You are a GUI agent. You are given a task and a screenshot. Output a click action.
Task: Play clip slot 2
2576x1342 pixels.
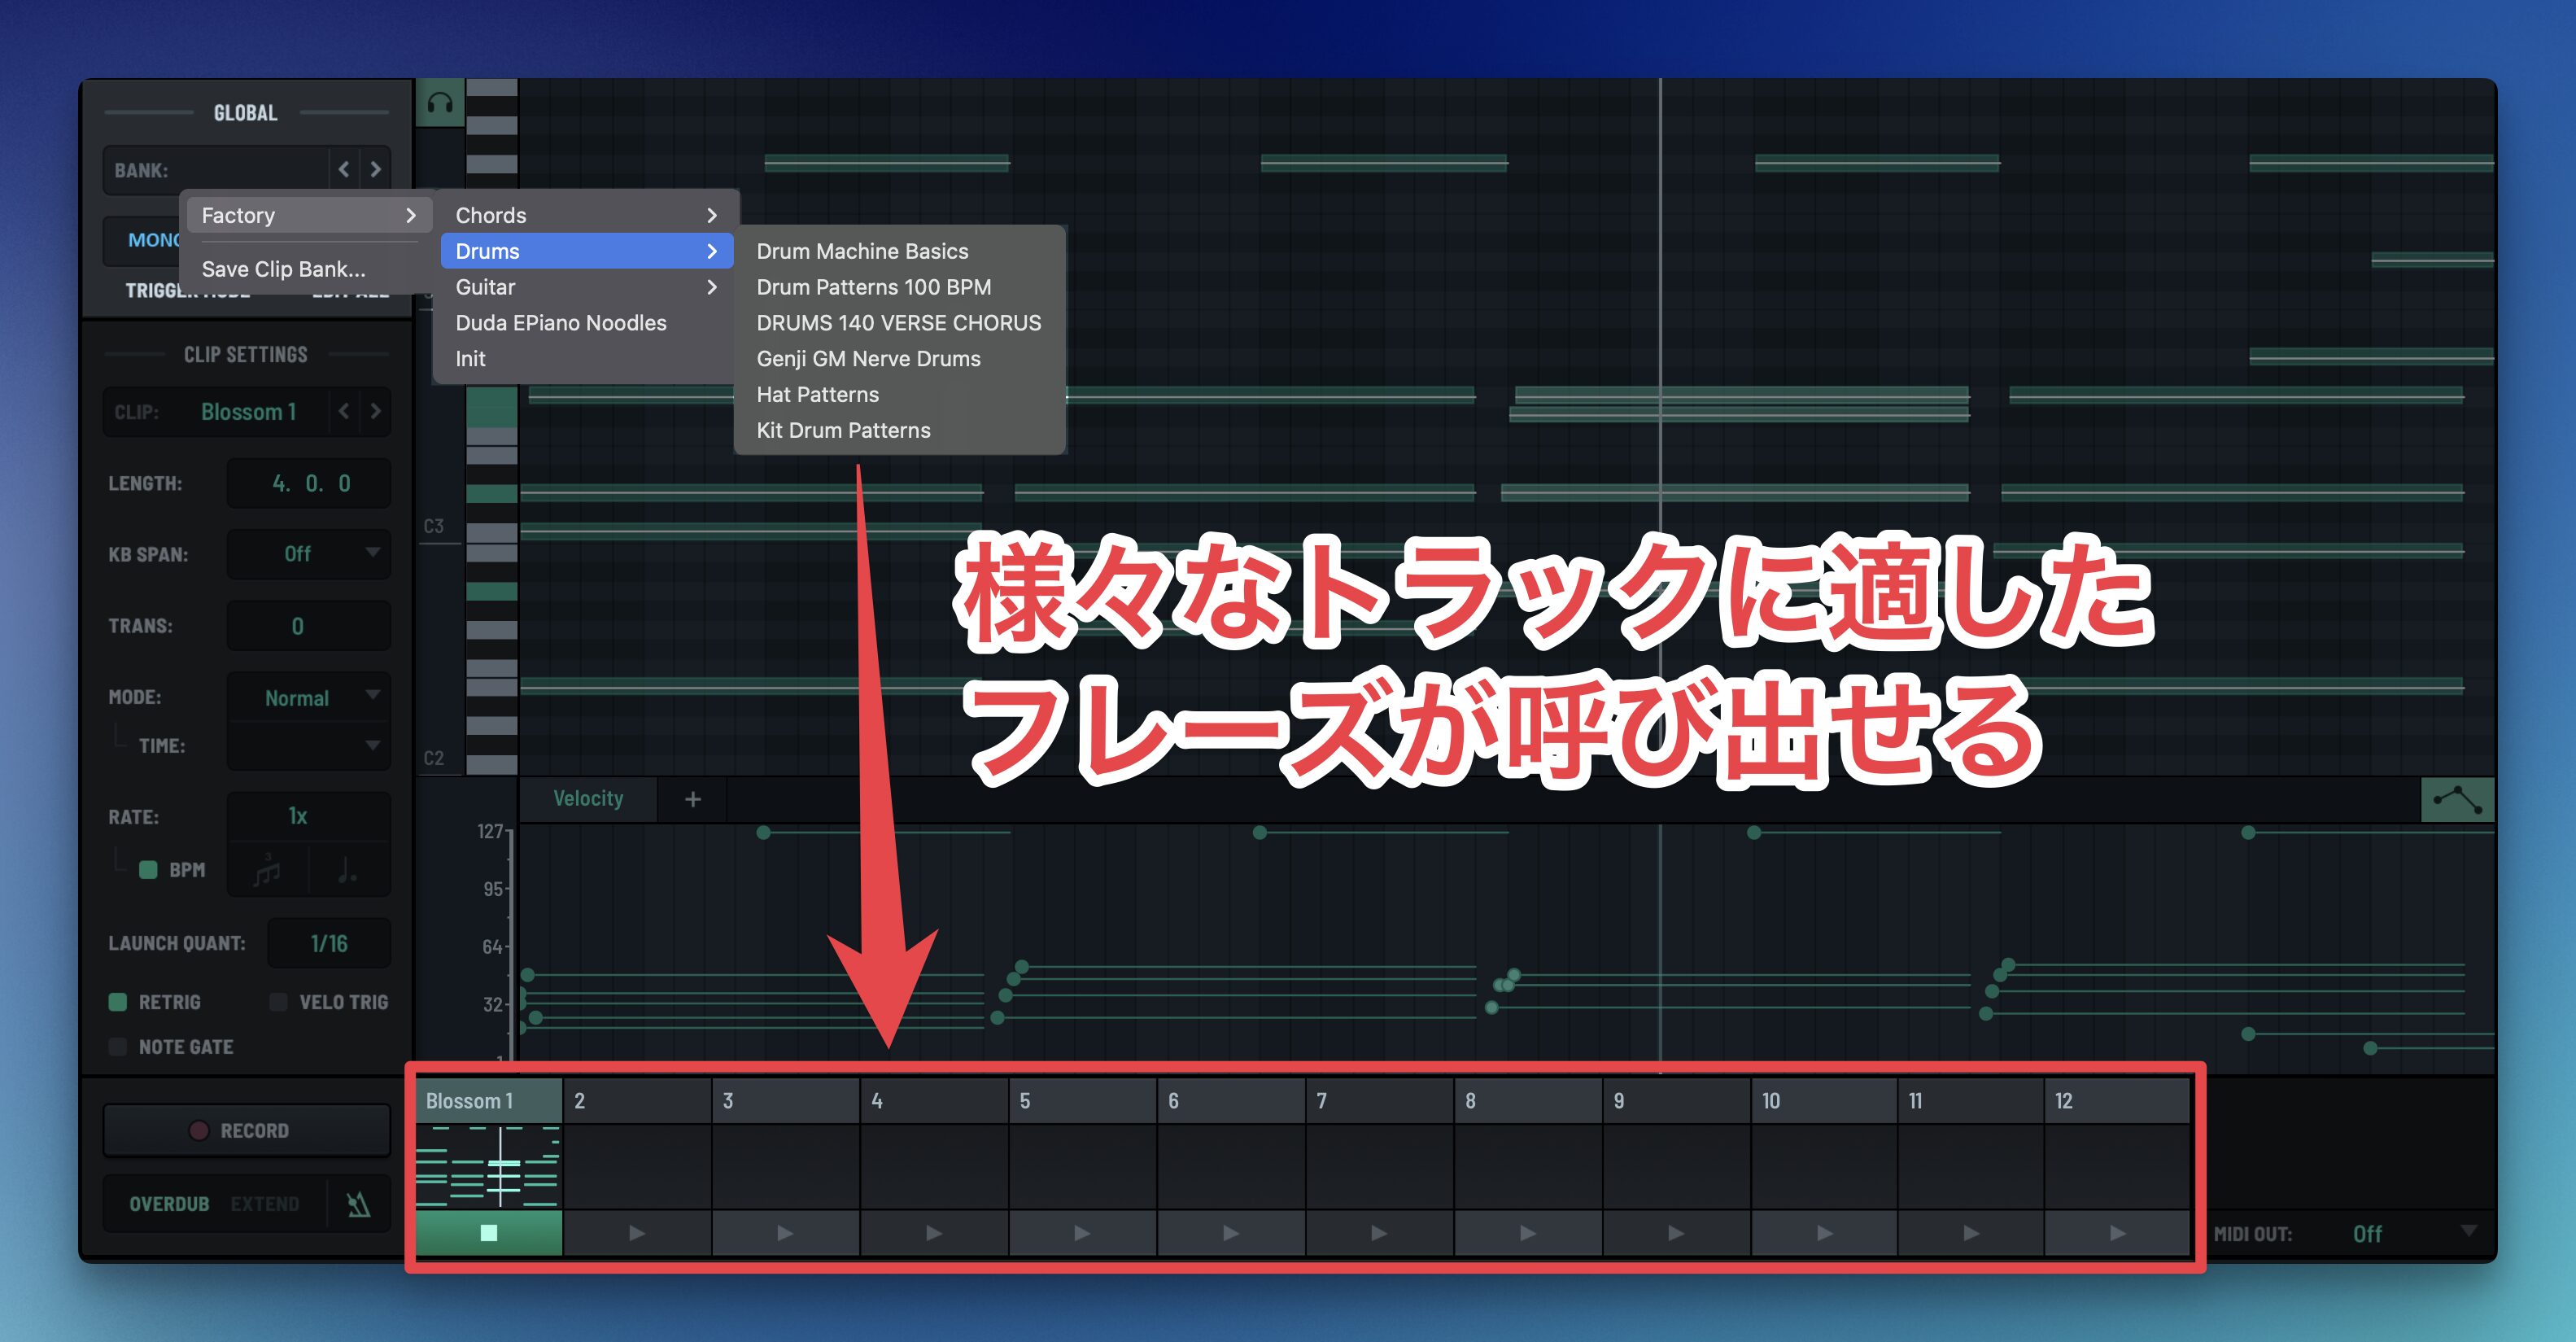[637, 1232]
